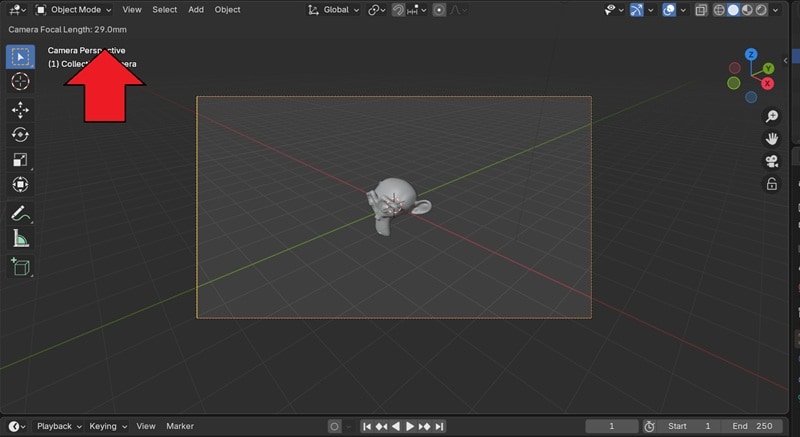Click the Suzanne monkey head object
Viewport: 800px width, 437px height.
tap(397, 205)
